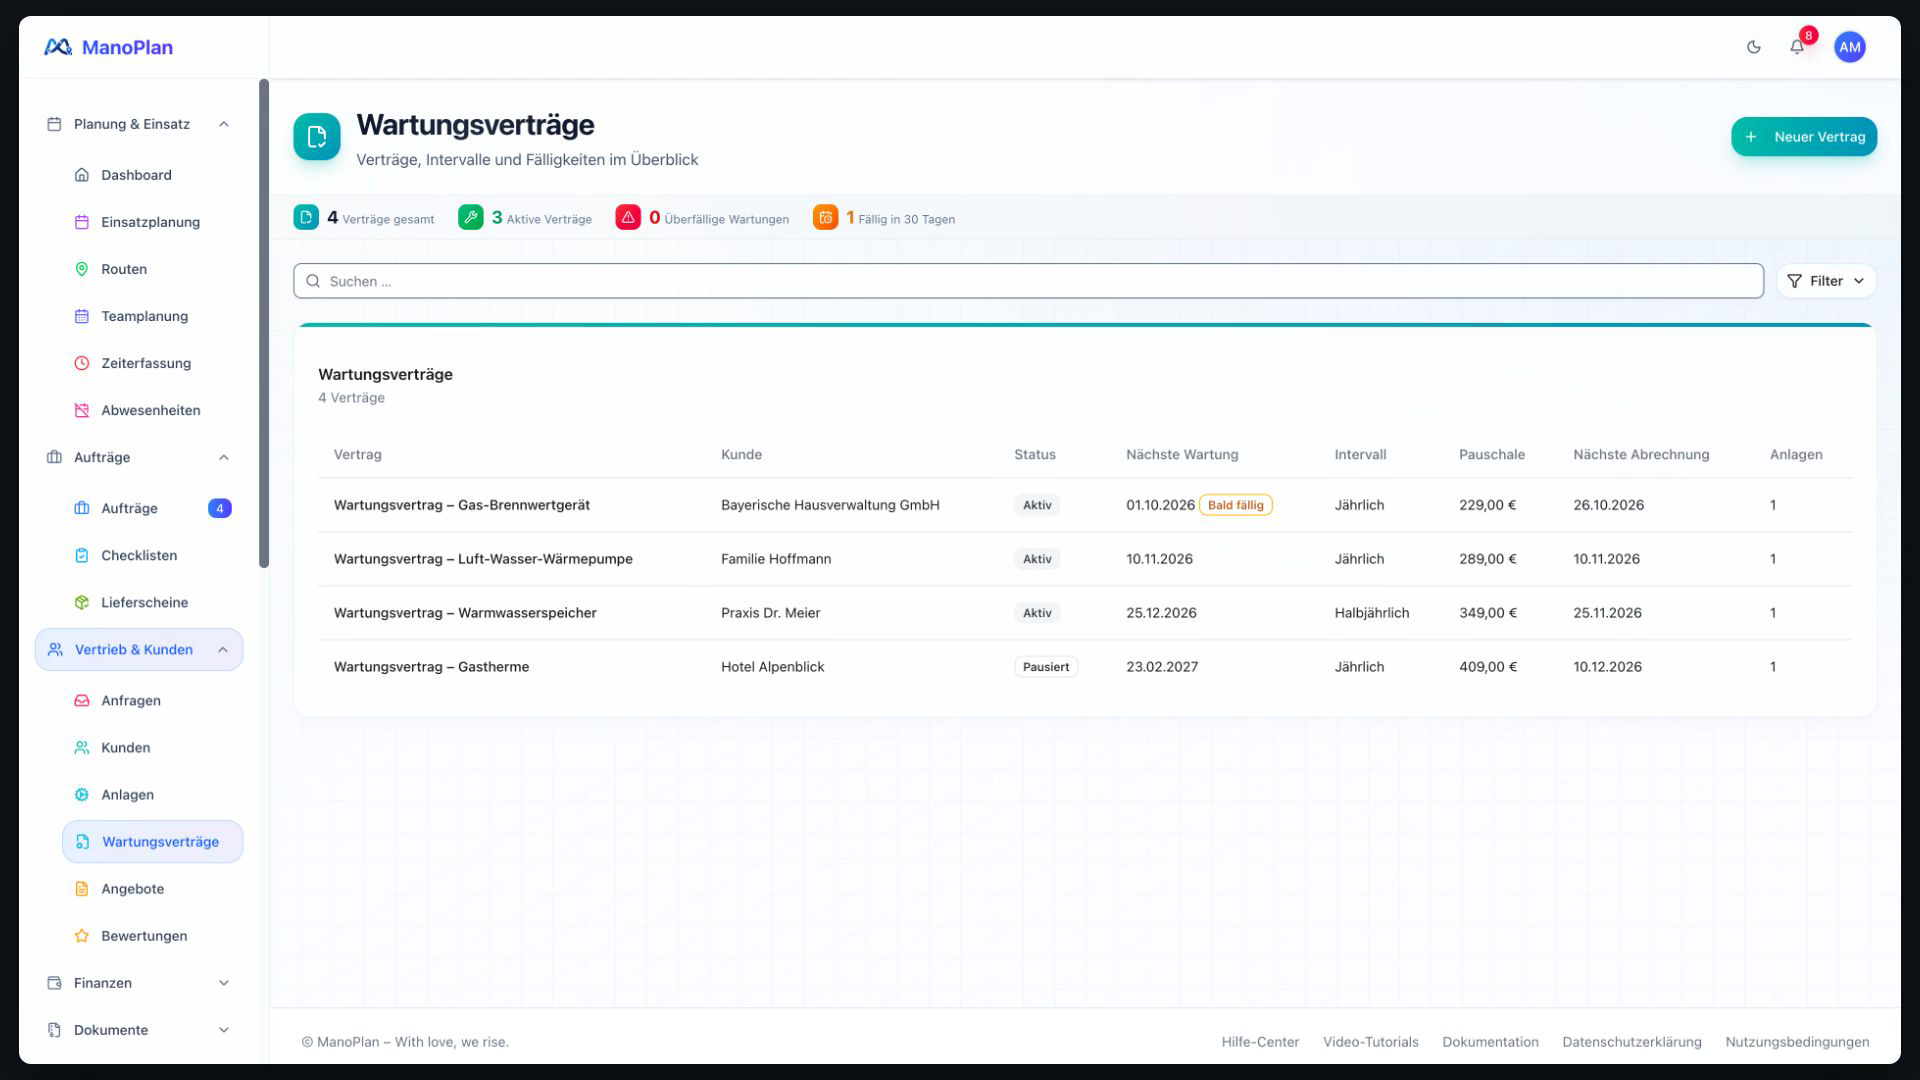Screen dimensions: 1920x1080
Task: Go to Kunden in the sidebar
Action: pos(152,747)
